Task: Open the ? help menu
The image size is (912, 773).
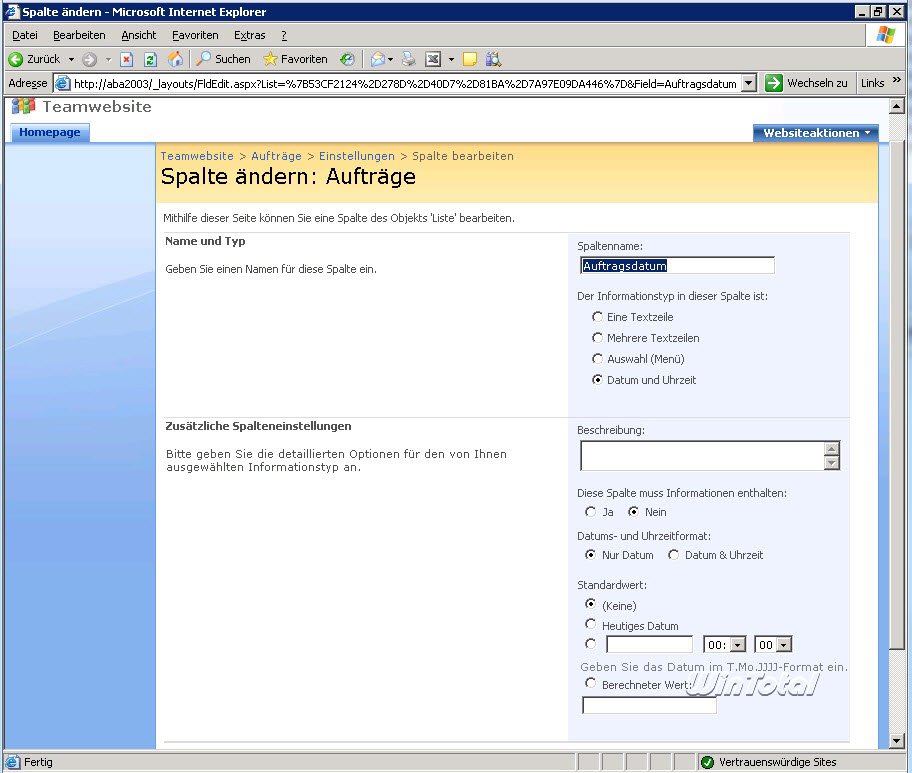Action: coord(284,35)
